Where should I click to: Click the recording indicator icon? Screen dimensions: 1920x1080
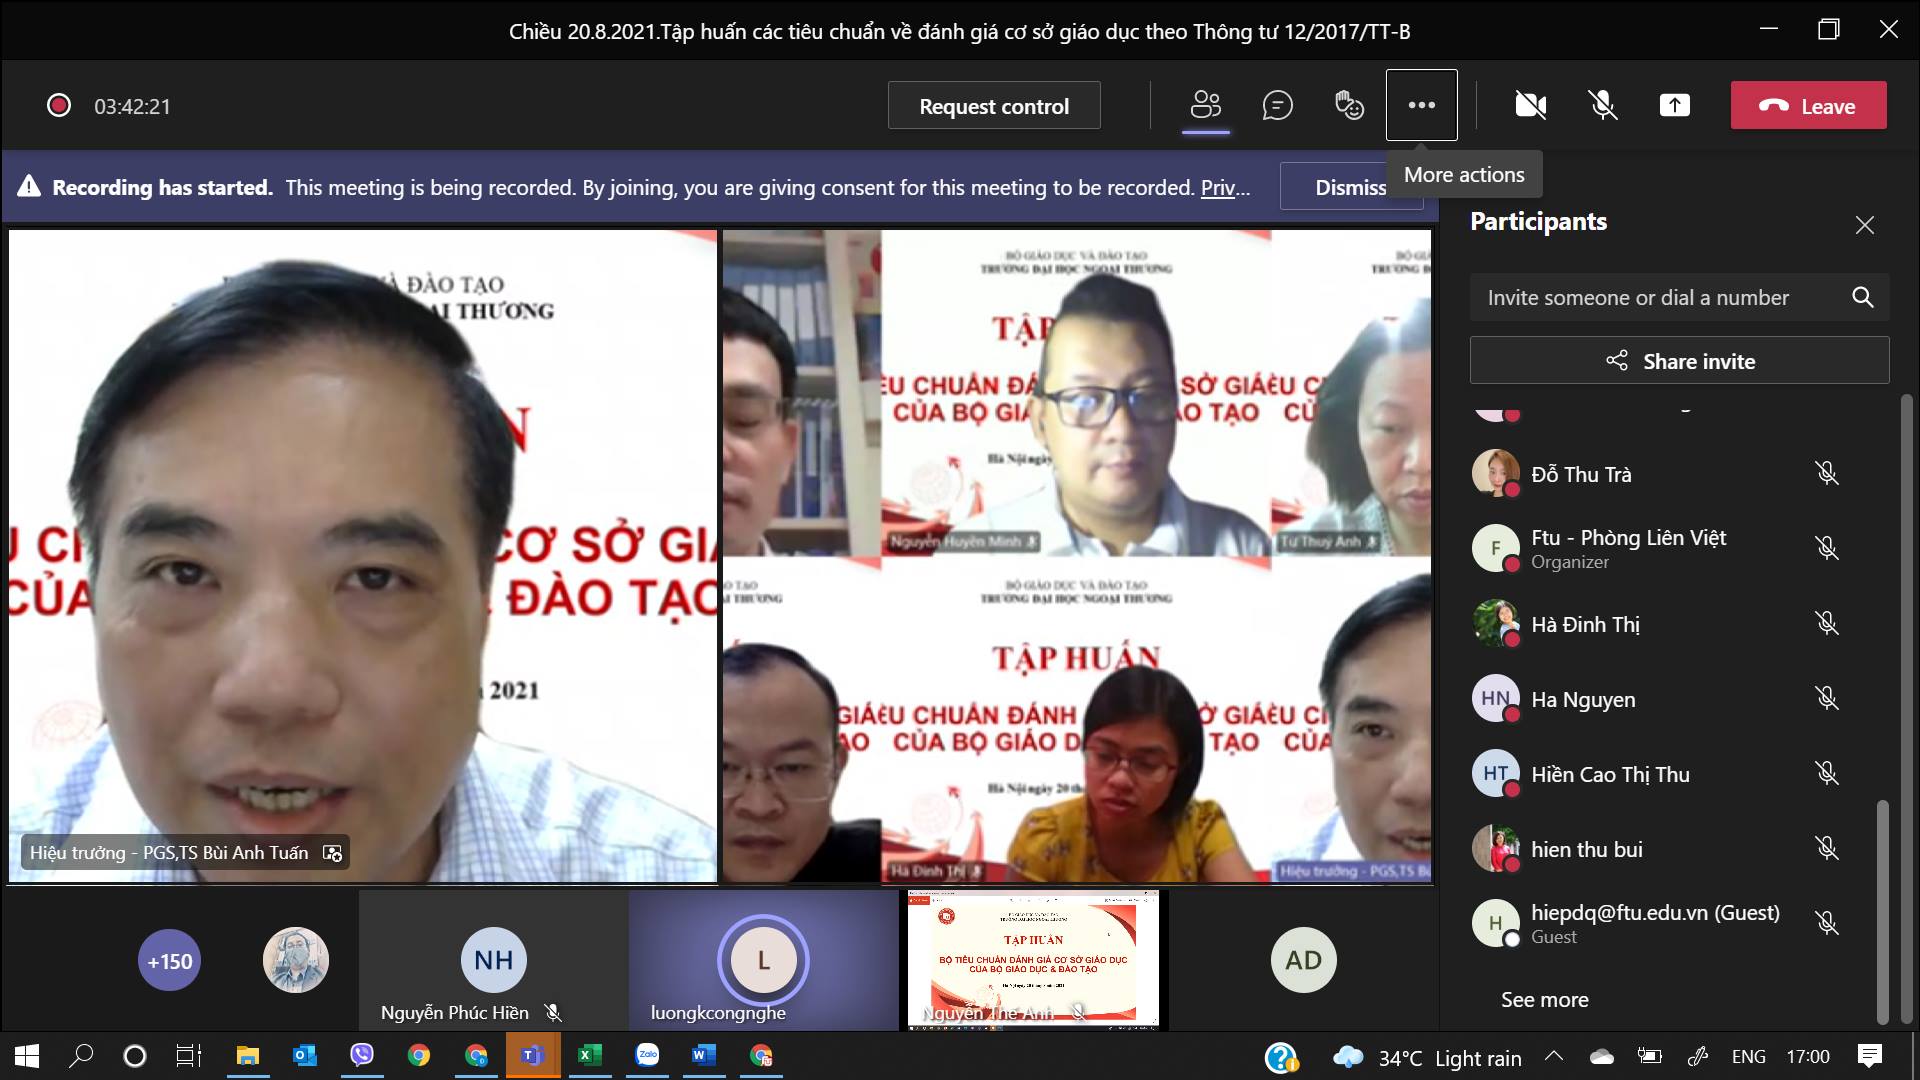tap(59, 105)
